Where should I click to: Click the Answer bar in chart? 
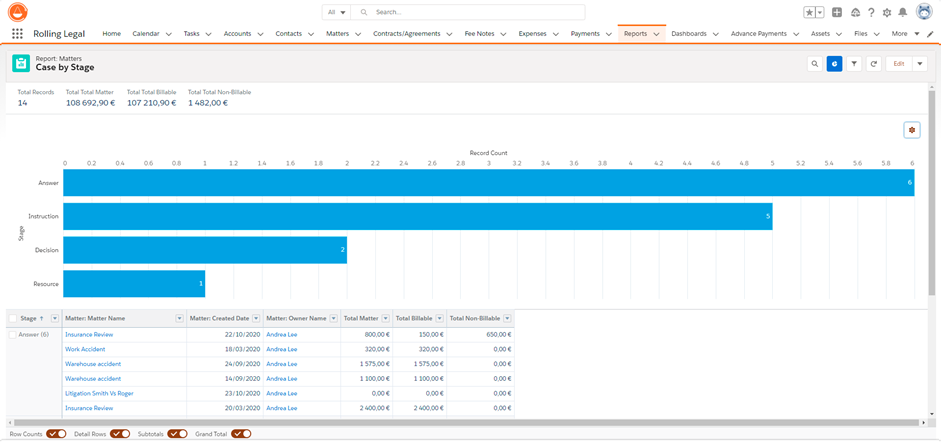(x=489, y=182)
